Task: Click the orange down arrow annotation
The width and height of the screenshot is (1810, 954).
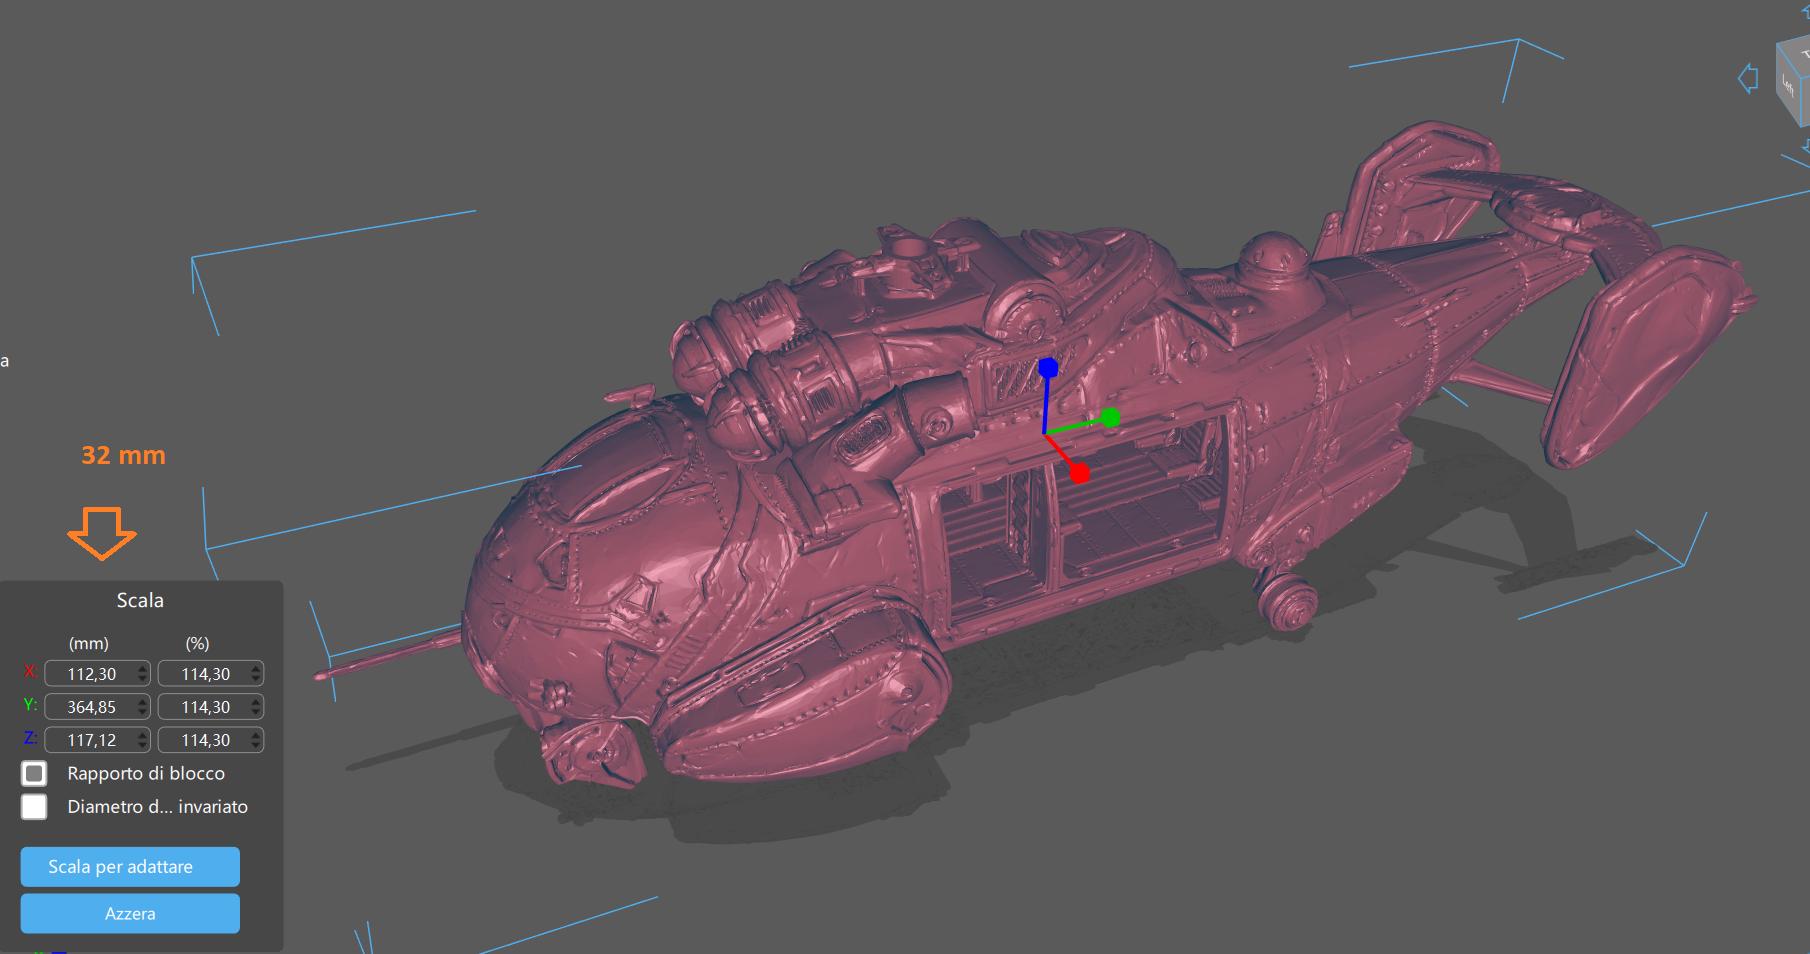Action: 102,533
